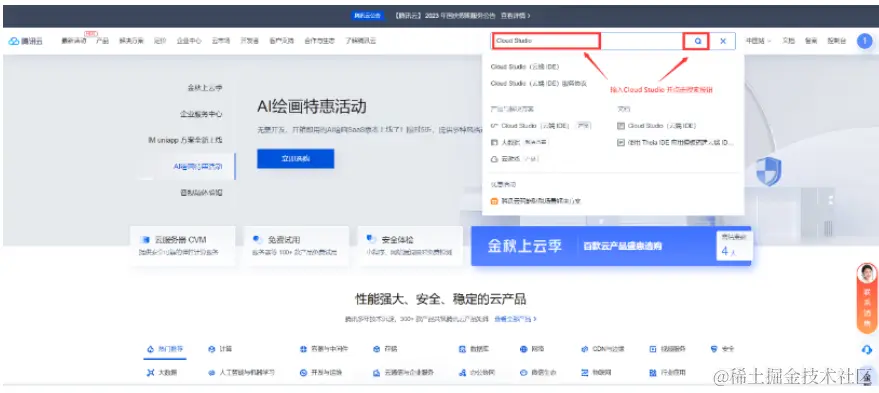
Task: Open the 开发者 nav item
Action: 249,41
